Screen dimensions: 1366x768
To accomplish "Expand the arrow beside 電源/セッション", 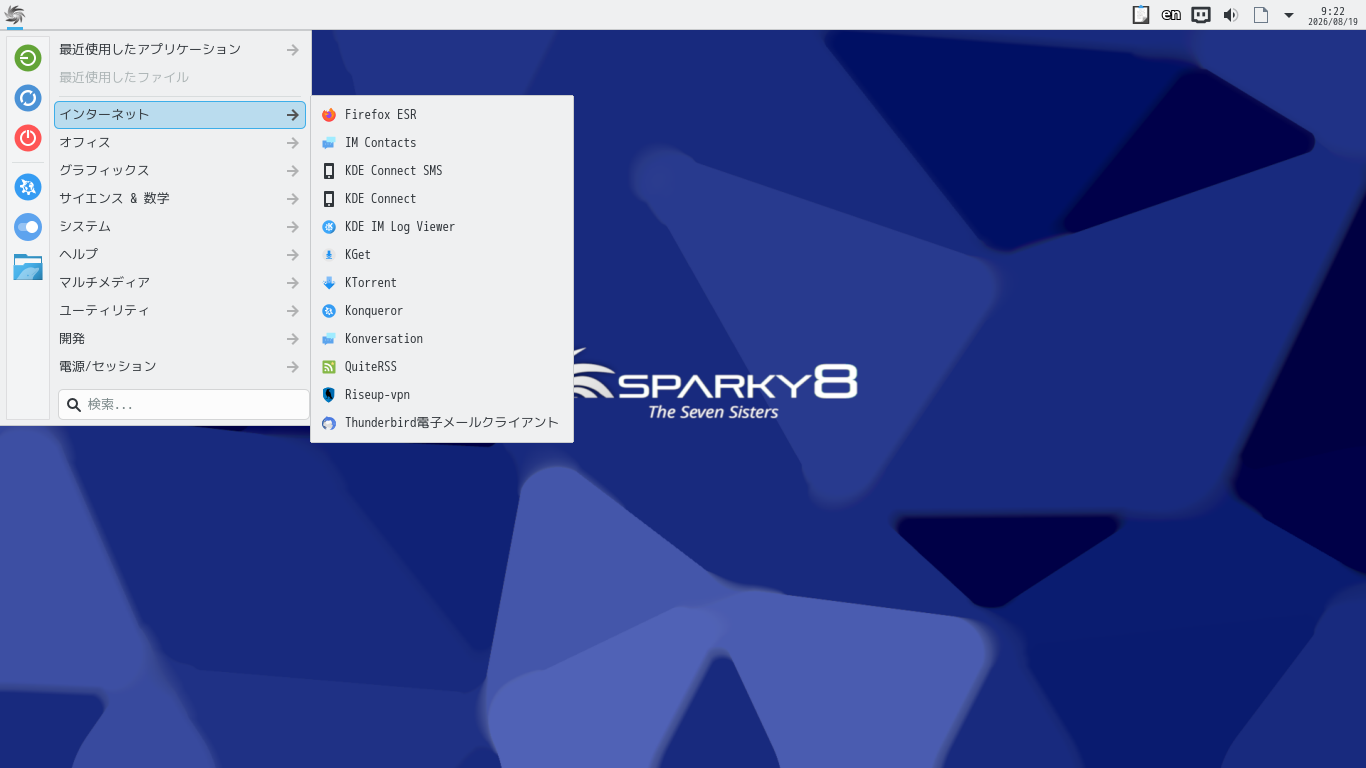I will 292,367.
